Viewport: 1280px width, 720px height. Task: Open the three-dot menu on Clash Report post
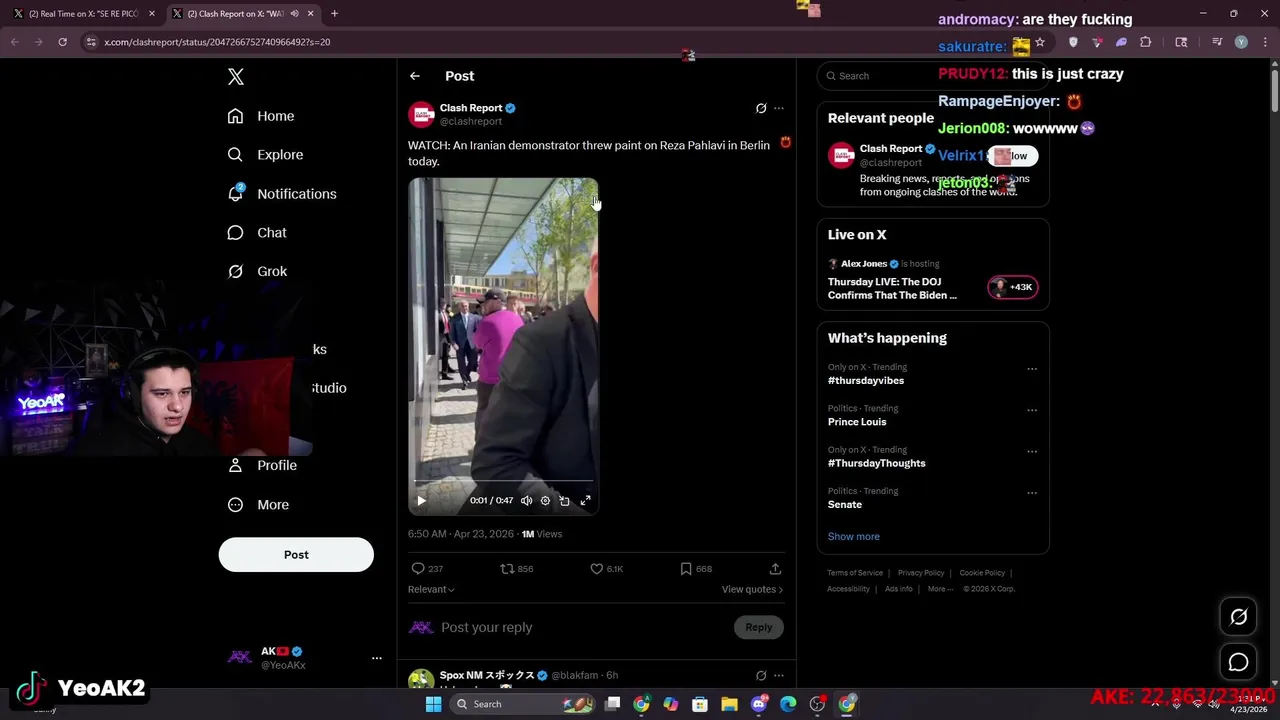coord(779,108)
